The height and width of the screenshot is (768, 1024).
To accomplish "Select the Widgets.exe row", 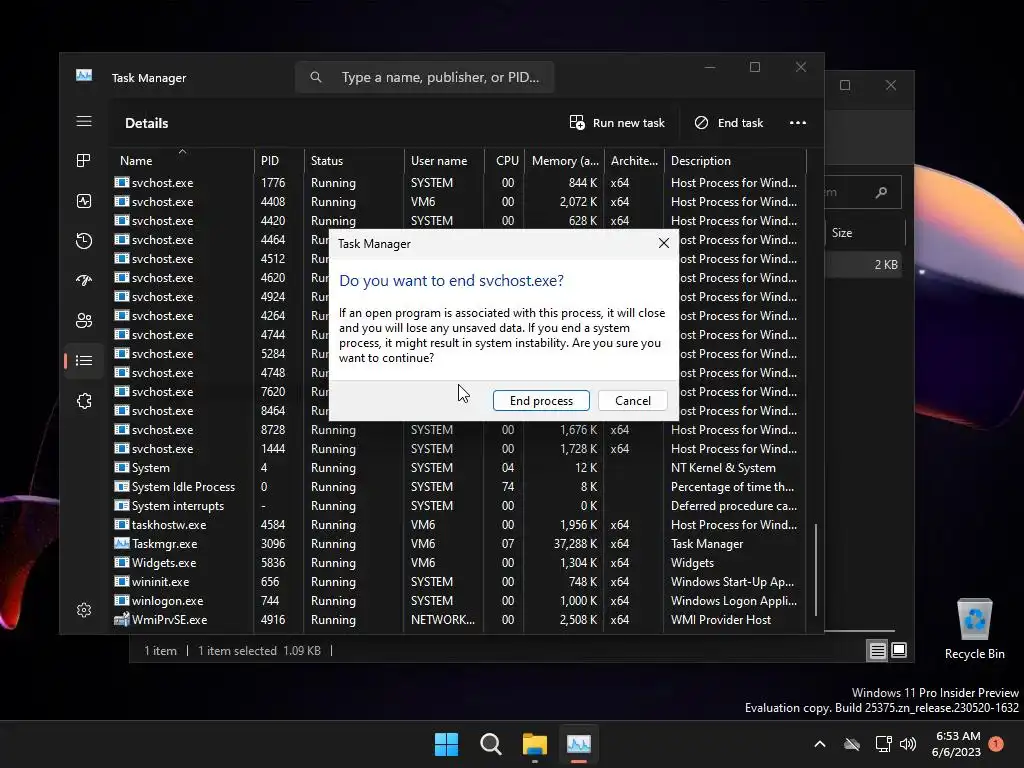I will tap(459, 562).
